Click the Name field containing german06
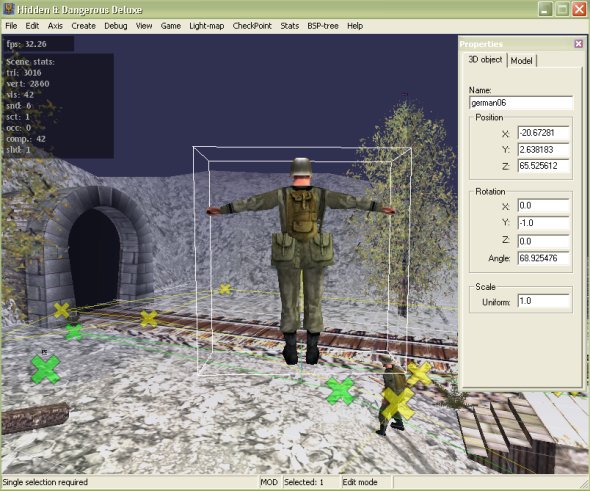The image size is (590, 491). (521, 103)
